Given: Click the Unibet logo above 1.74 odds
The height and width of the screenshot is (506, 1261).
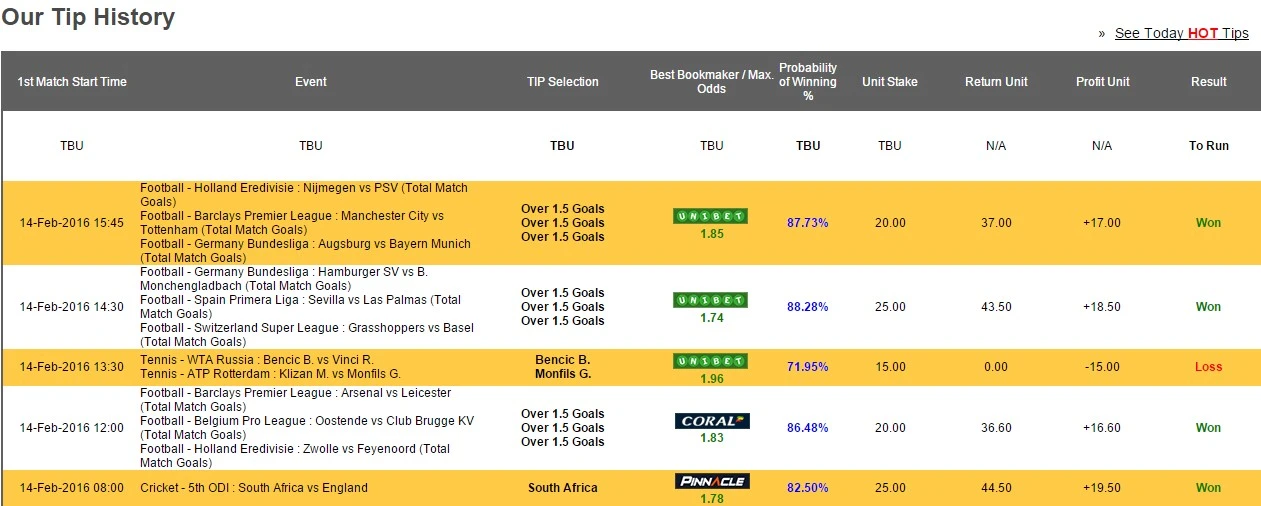Looking at the screenshot, I should pos(710,300).
